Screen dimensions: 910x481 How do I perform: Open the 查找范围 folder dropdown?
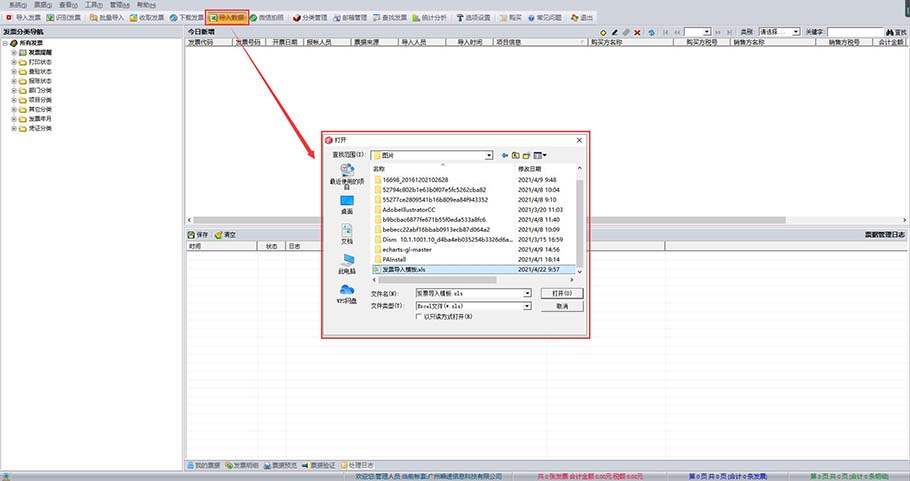(489, 156)
